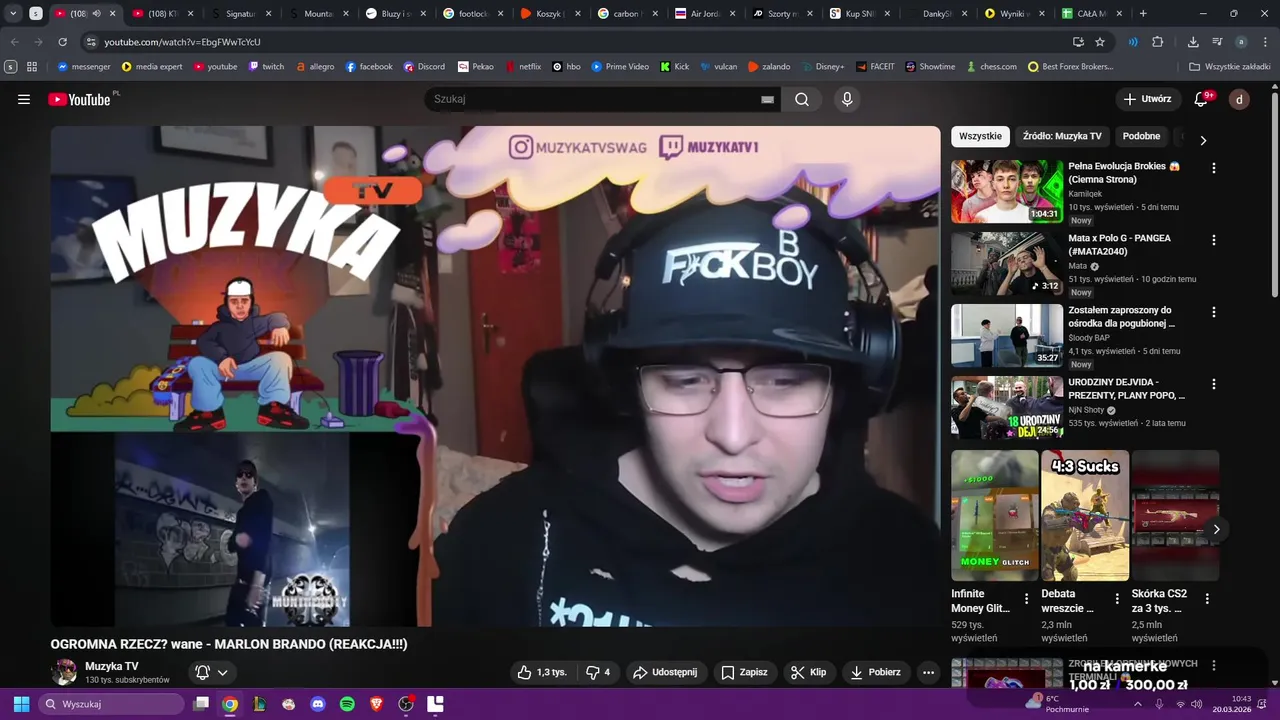The height and width of the screenshot is (720, 1280).
Task: Select the Podobne filter chip
Action: tap(1141, 136)
